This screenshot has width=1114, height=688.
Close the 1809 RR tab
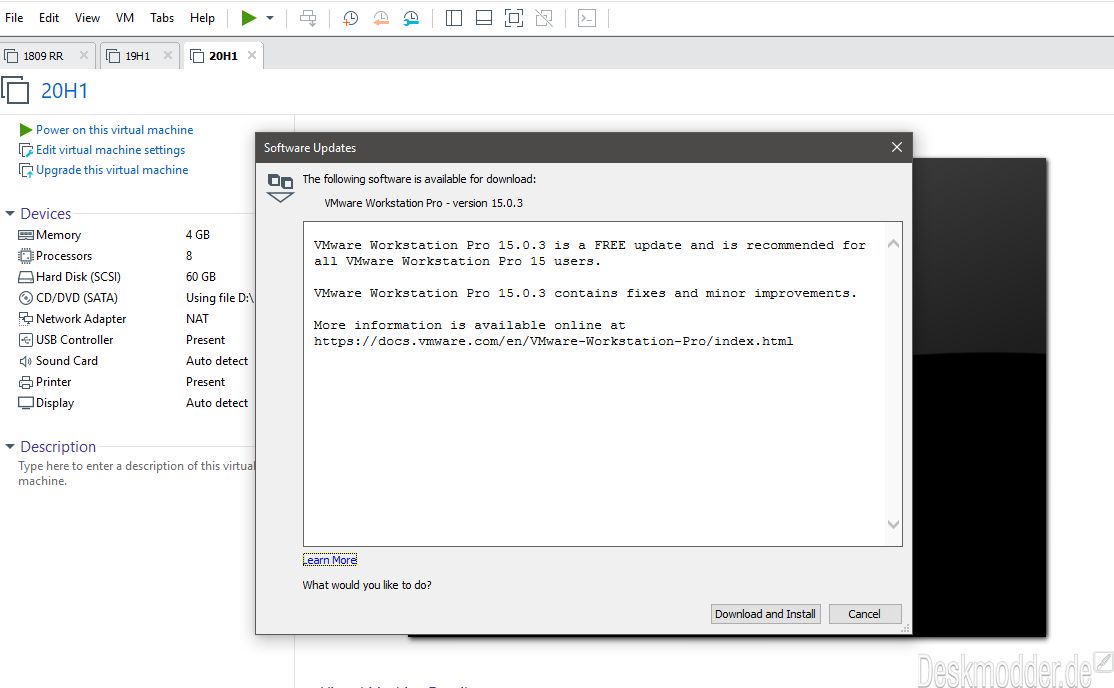84,55
